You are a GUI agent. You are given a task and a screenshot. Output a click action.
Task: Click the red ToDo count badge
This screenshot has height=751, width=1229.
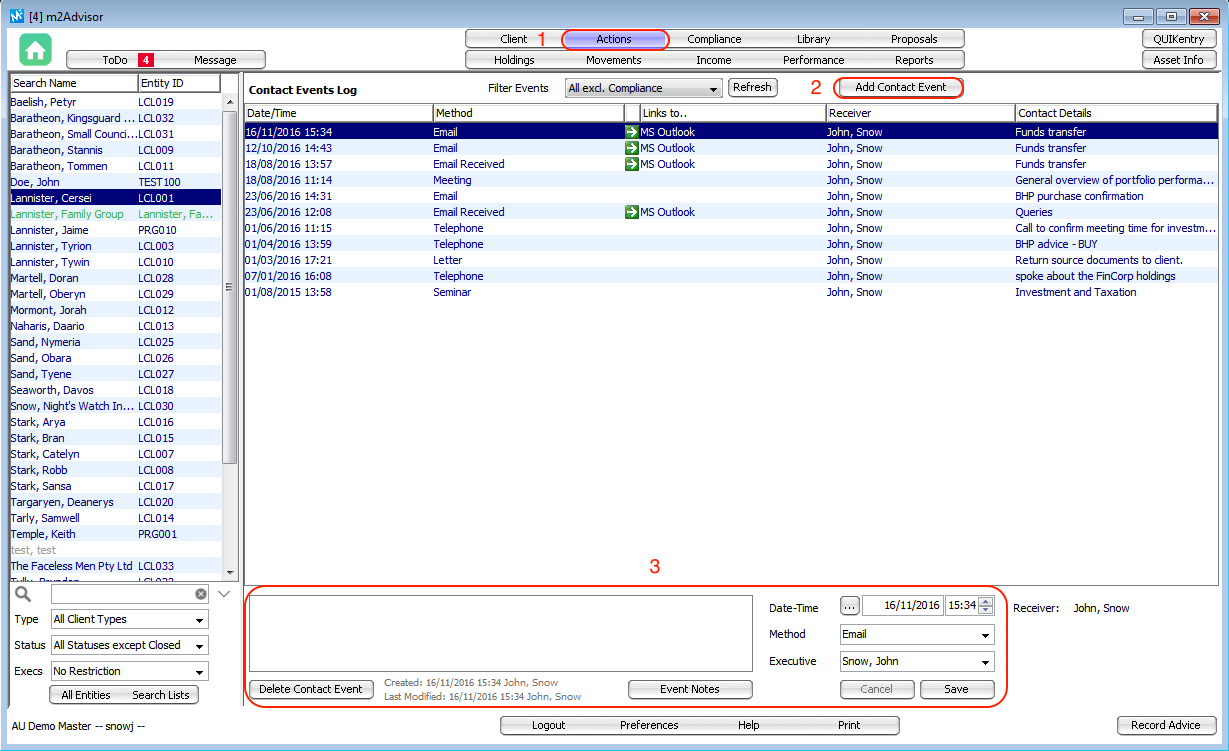click(145, 60)
